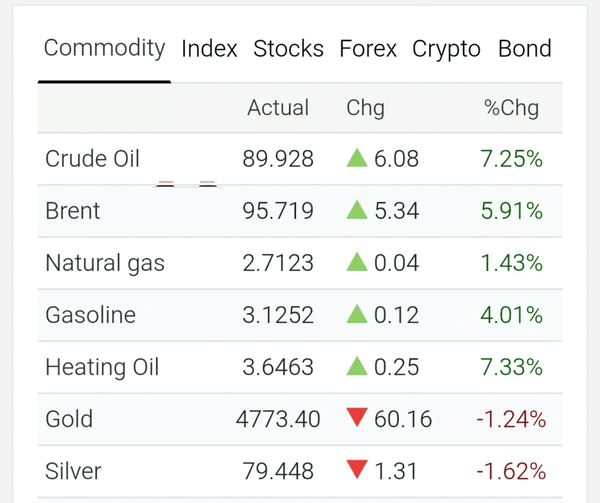Select the Commodity tab

104,49
